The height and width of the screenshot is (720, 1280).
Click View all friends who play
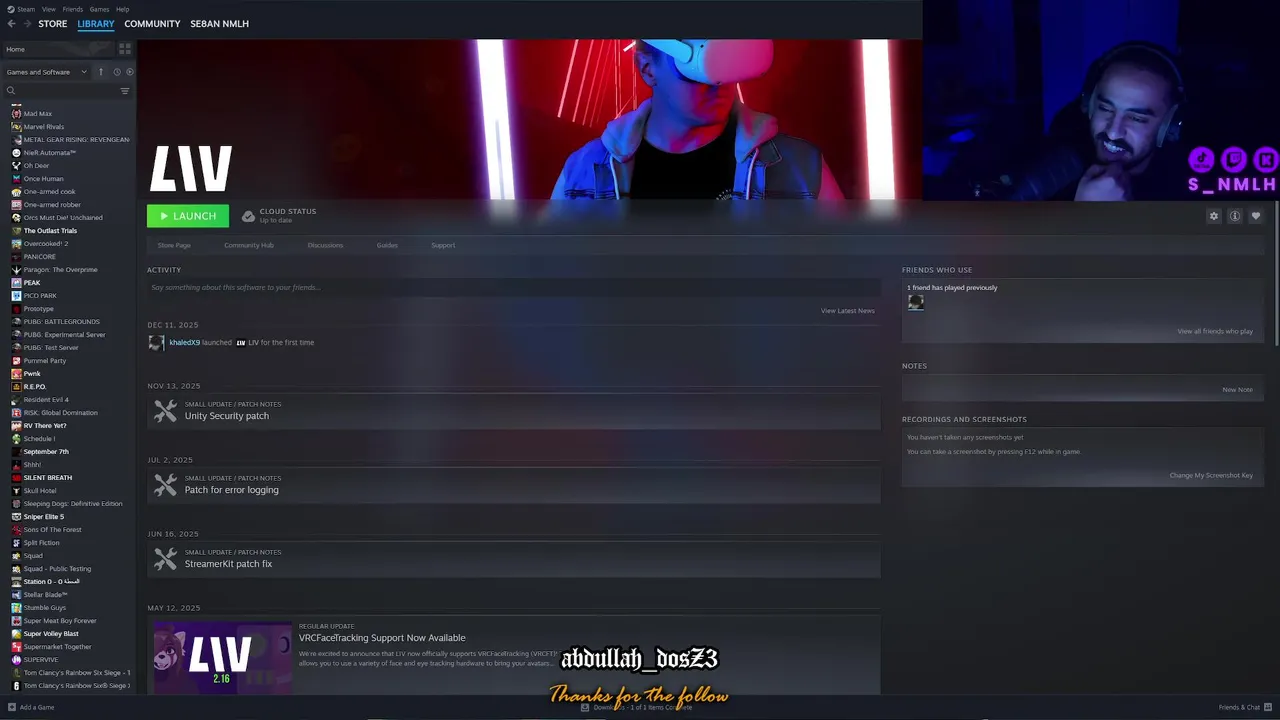pos(1215,331)
